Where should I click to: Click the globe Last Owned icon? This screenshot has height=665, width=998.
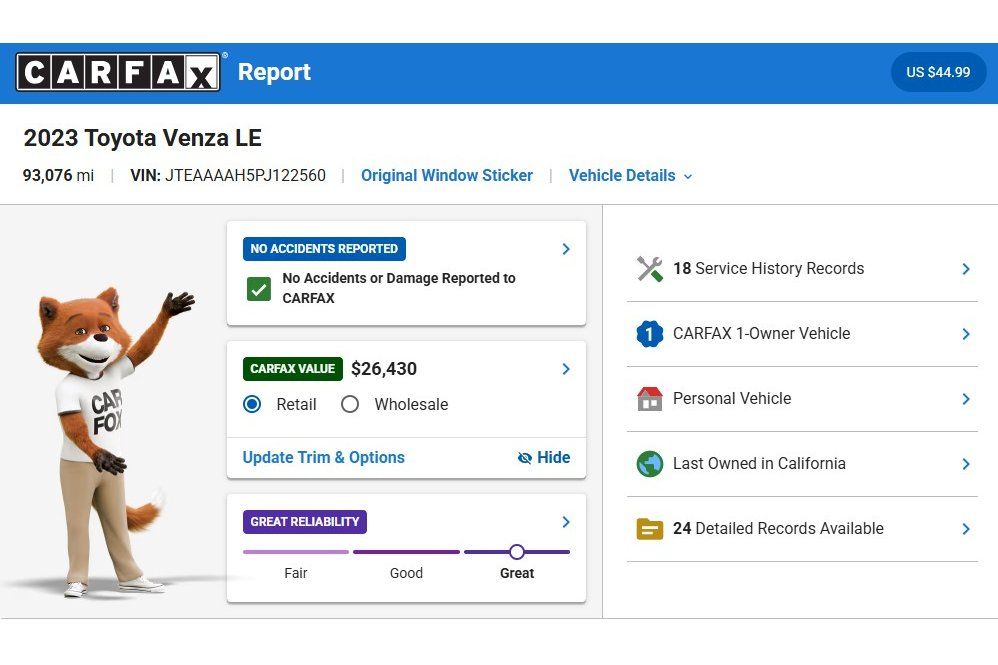click(649, 463)
